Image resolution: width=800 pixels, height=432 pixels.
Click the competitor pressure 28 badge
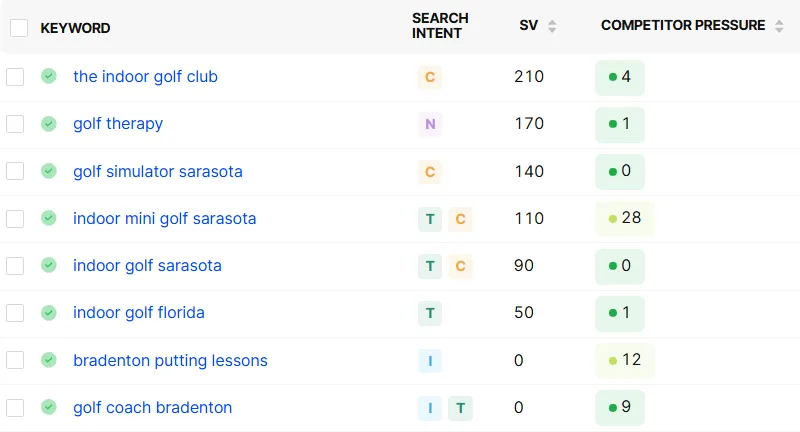pos(624,218)
